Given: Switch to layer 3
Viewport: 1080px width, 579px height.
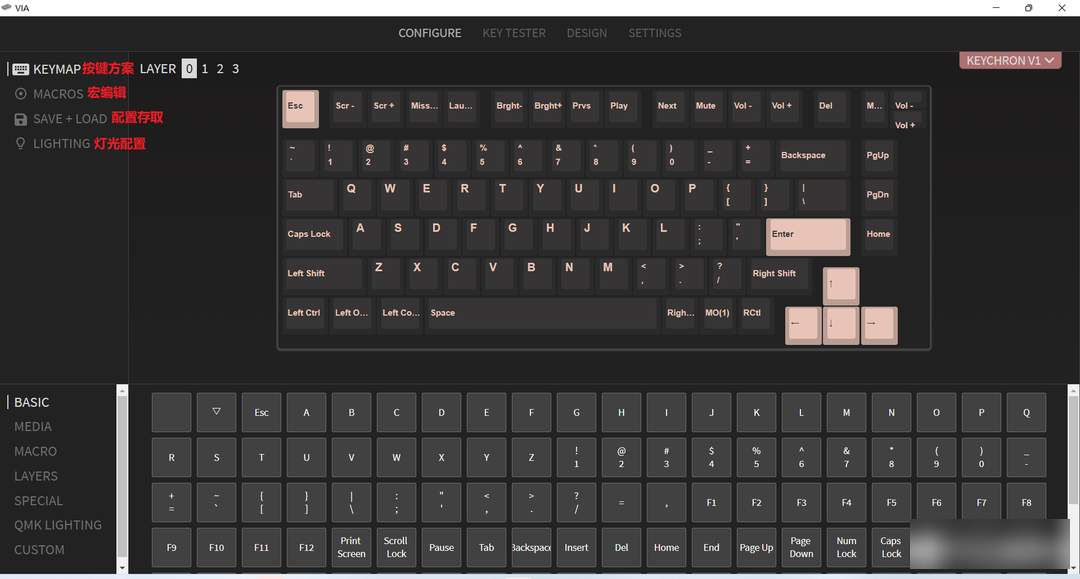Looking at the screenshot, I should click(x=236, y=69).
